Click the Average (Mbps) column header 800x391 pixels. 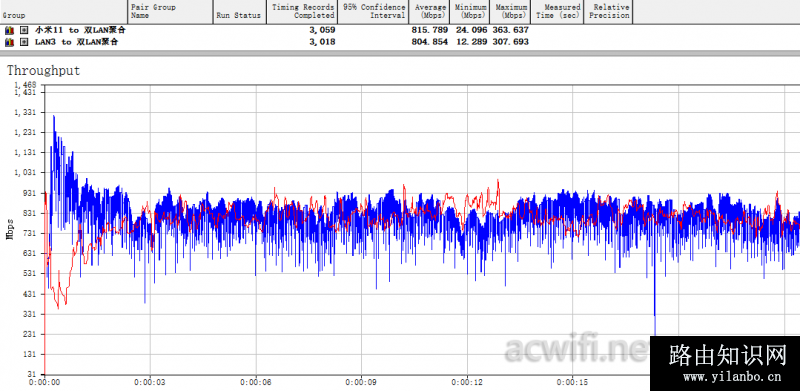pyautogui.click(x=430, y=12)
